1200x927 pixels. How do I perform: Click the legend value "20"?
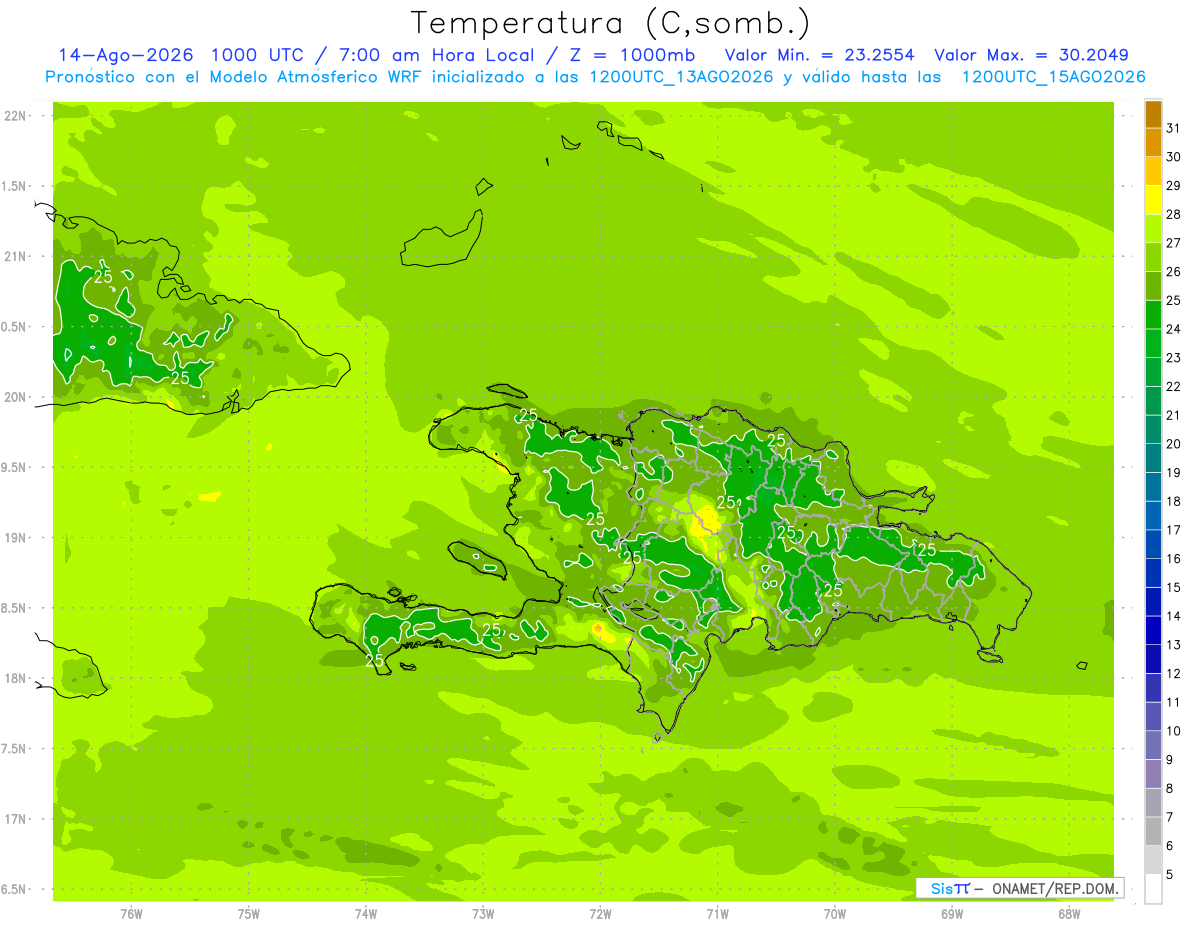tap(1173, 444)
